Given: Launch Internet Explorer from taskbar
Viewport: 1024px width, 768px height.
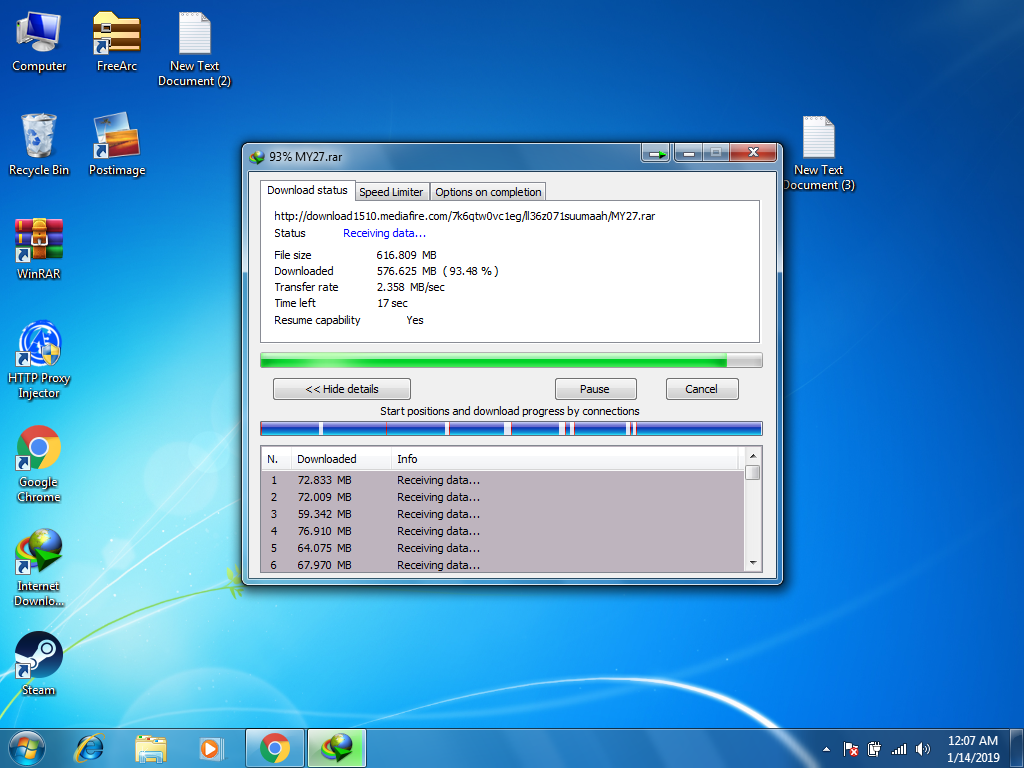Looking at the screenshot, I should (89, 748).
